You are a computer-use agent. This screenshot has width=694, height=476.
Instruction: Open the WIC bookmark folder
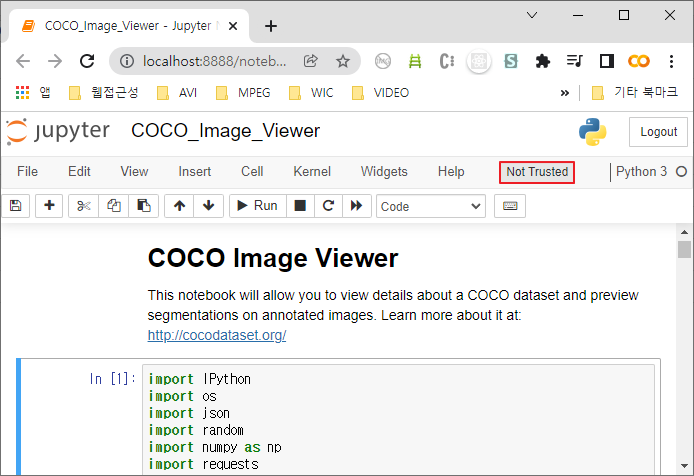pos(311,93)
